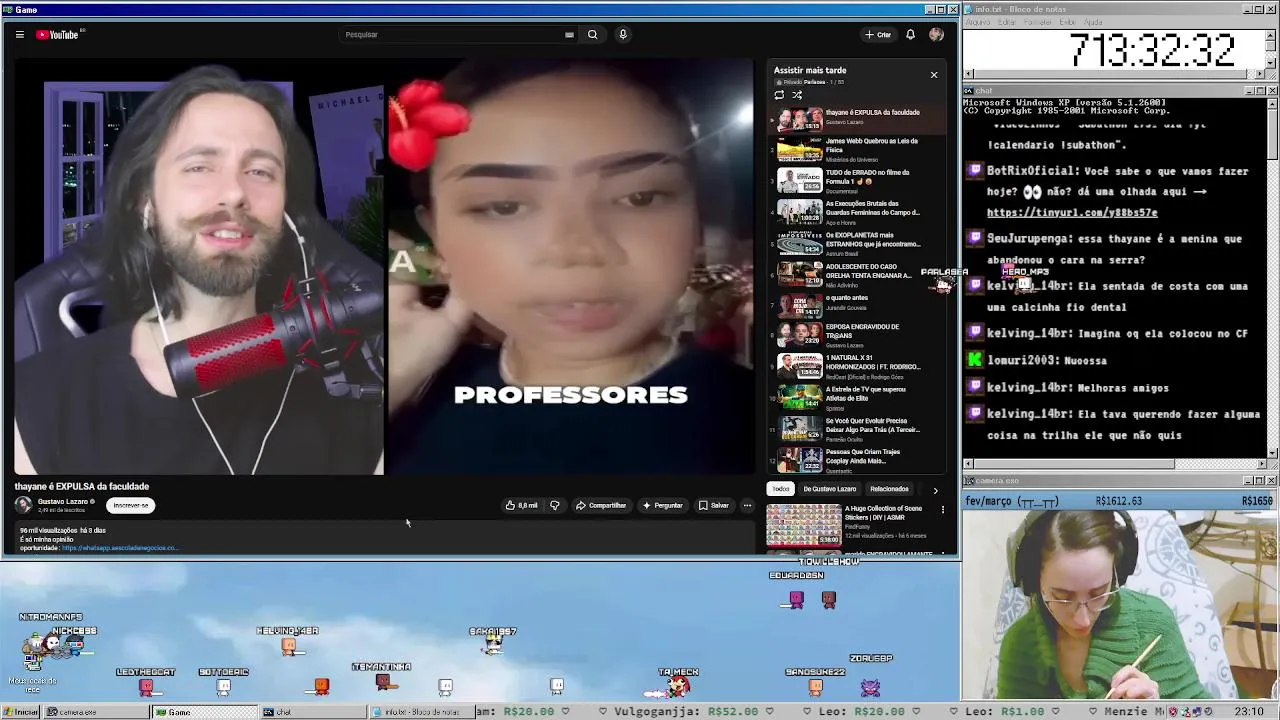
Task: Open on-screen keyboard in search box
Action: click(569, 34)
